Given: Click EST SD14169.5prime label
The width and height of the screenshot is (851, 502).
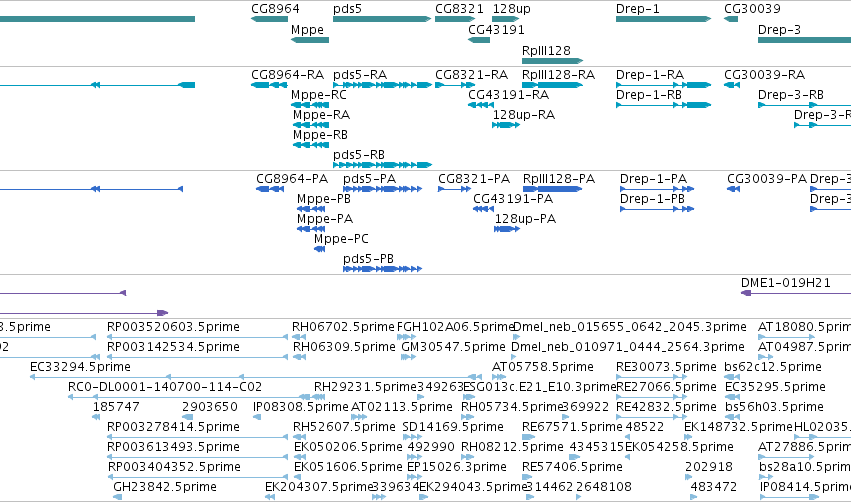Looking at the screenshot, I should [453, 428].
